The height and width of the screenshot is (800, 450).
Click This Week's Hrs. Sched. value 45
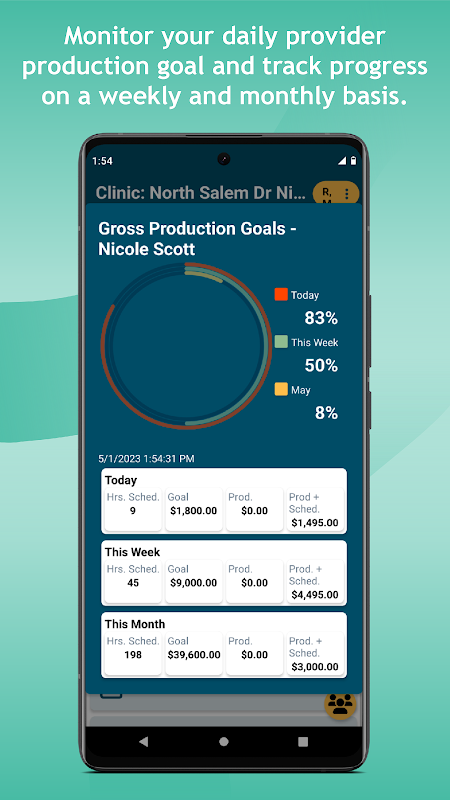(x=133, y=583)
